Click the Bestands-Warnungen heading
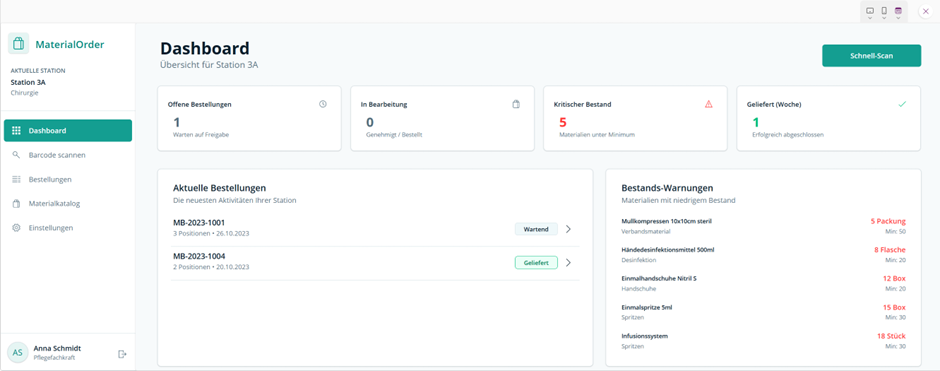 click(x=667, y=188)
